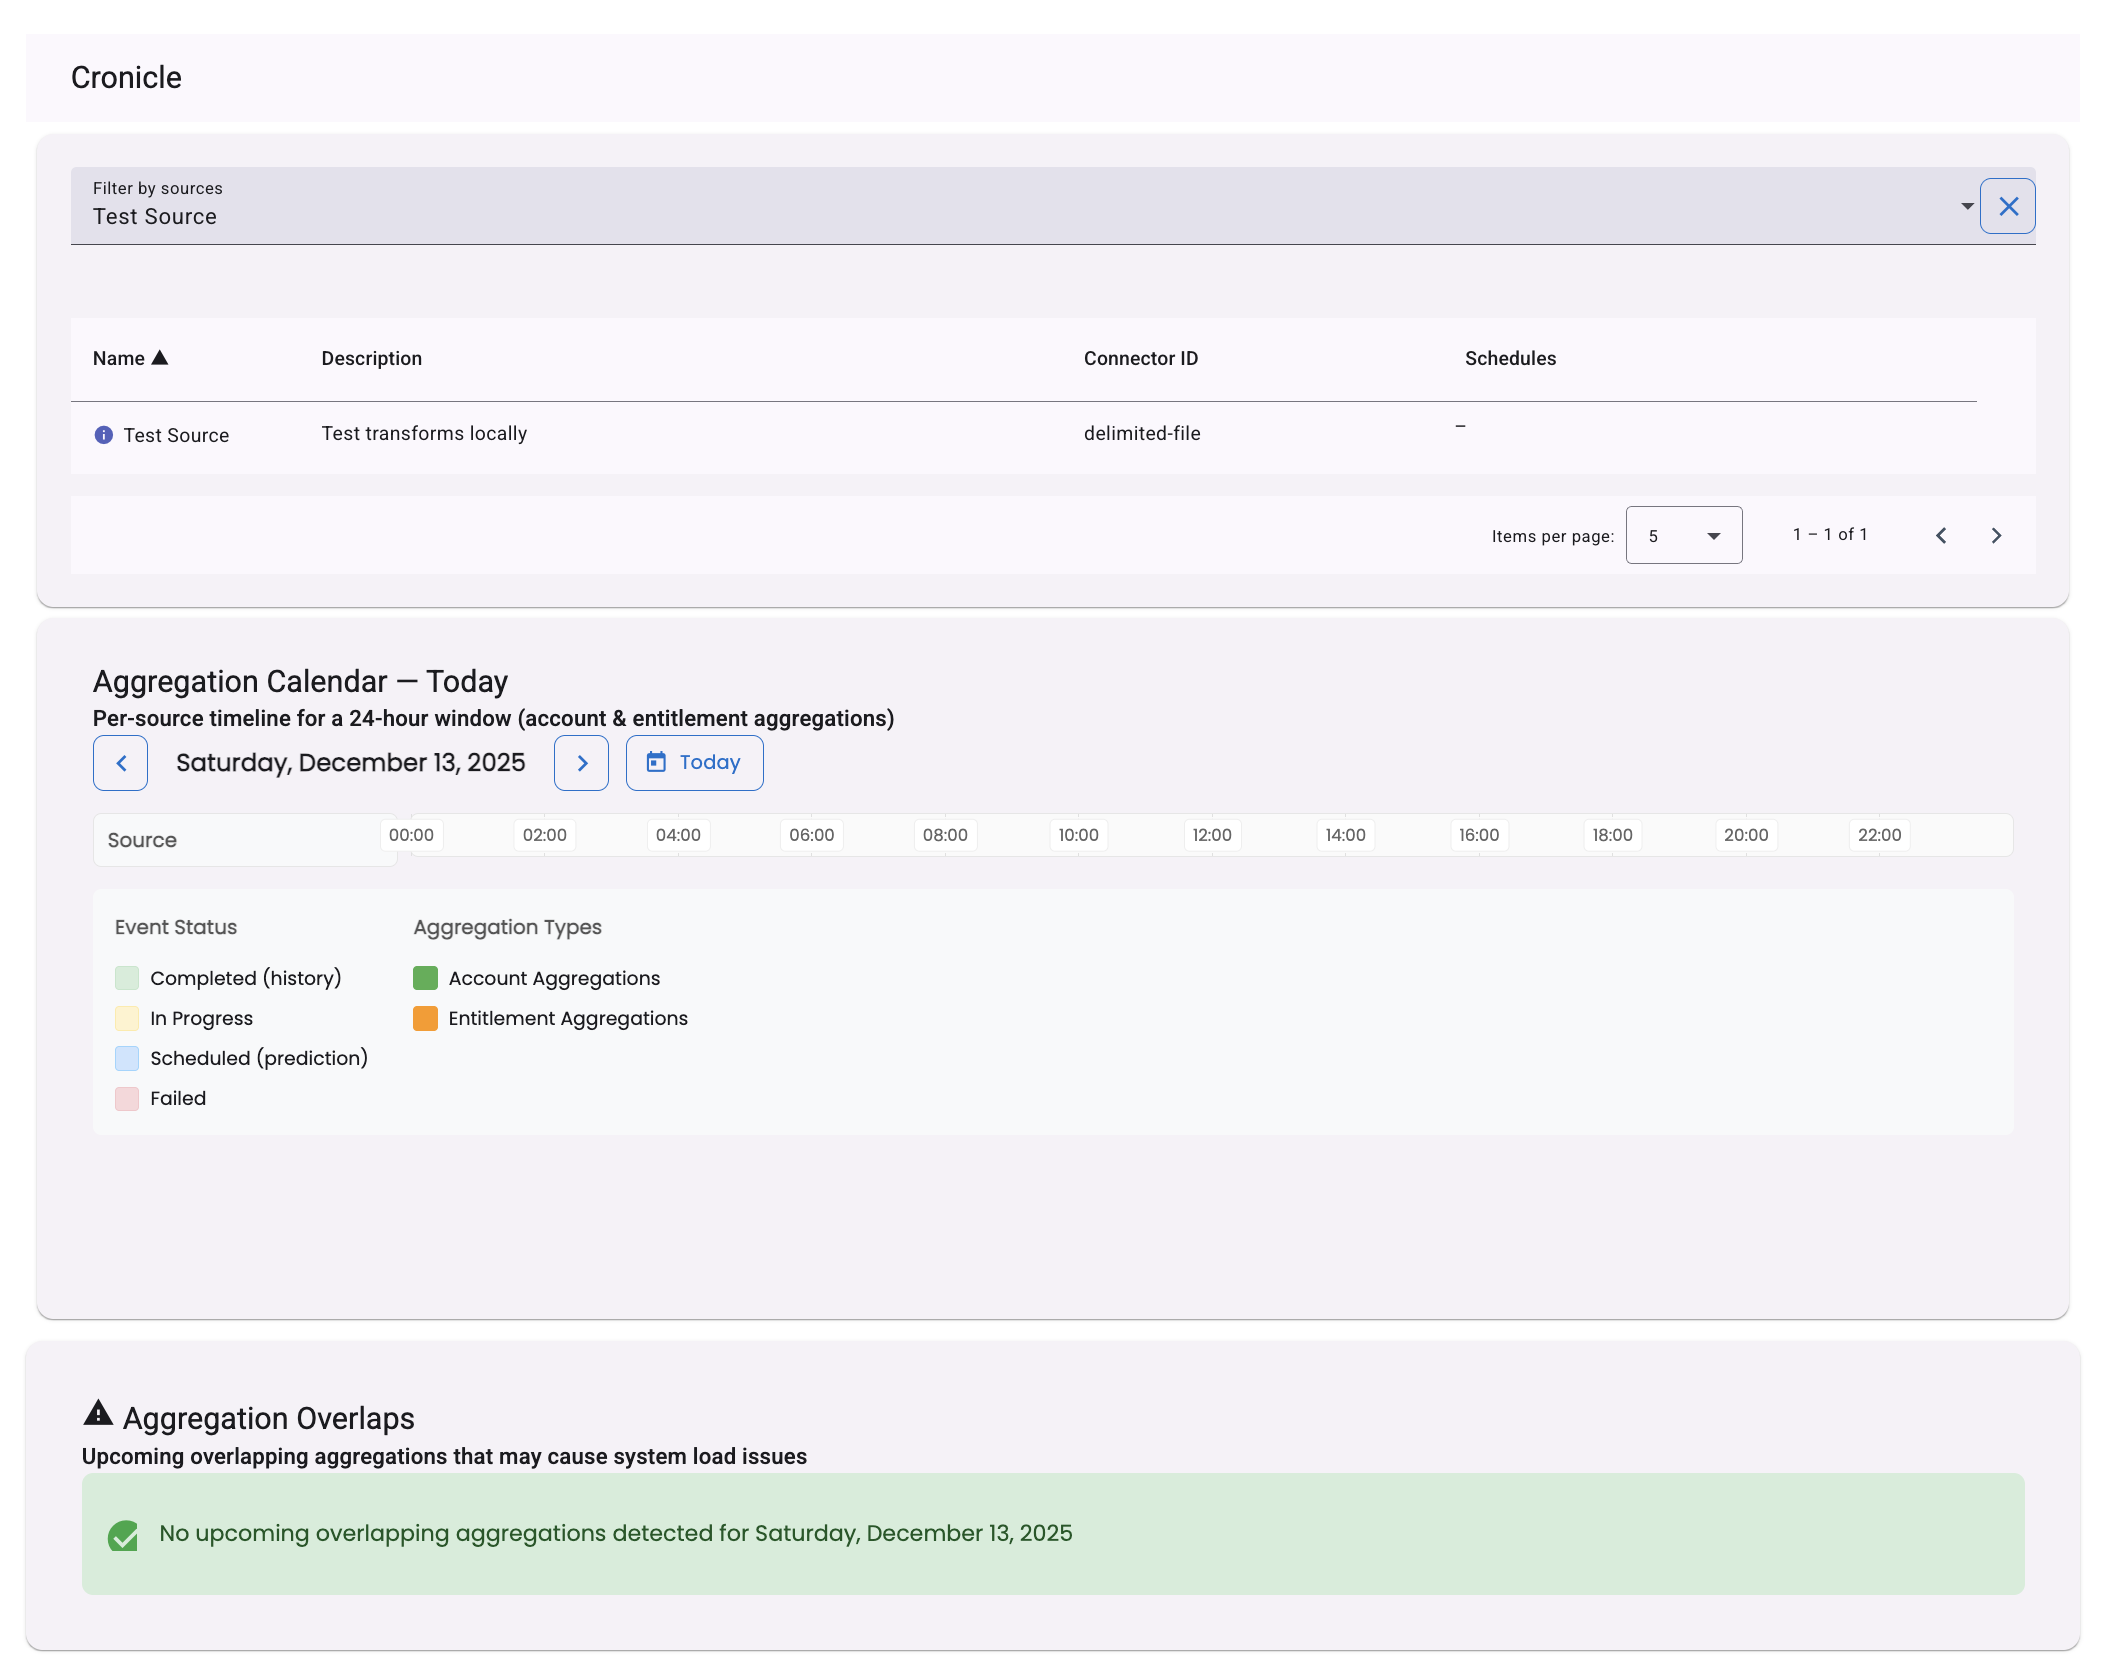Open the Items per page dropdown
The height and width of the screenshot is (1678, 2104).
click(x=1683, y=536)
